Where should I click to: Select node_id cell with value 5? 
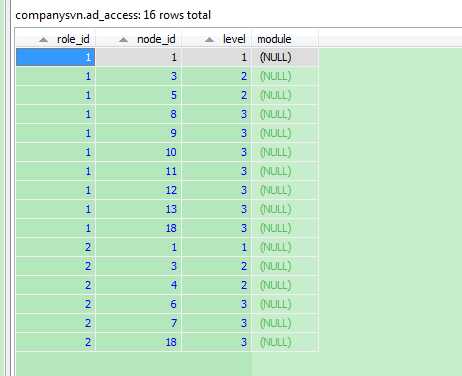coord(139,95)
